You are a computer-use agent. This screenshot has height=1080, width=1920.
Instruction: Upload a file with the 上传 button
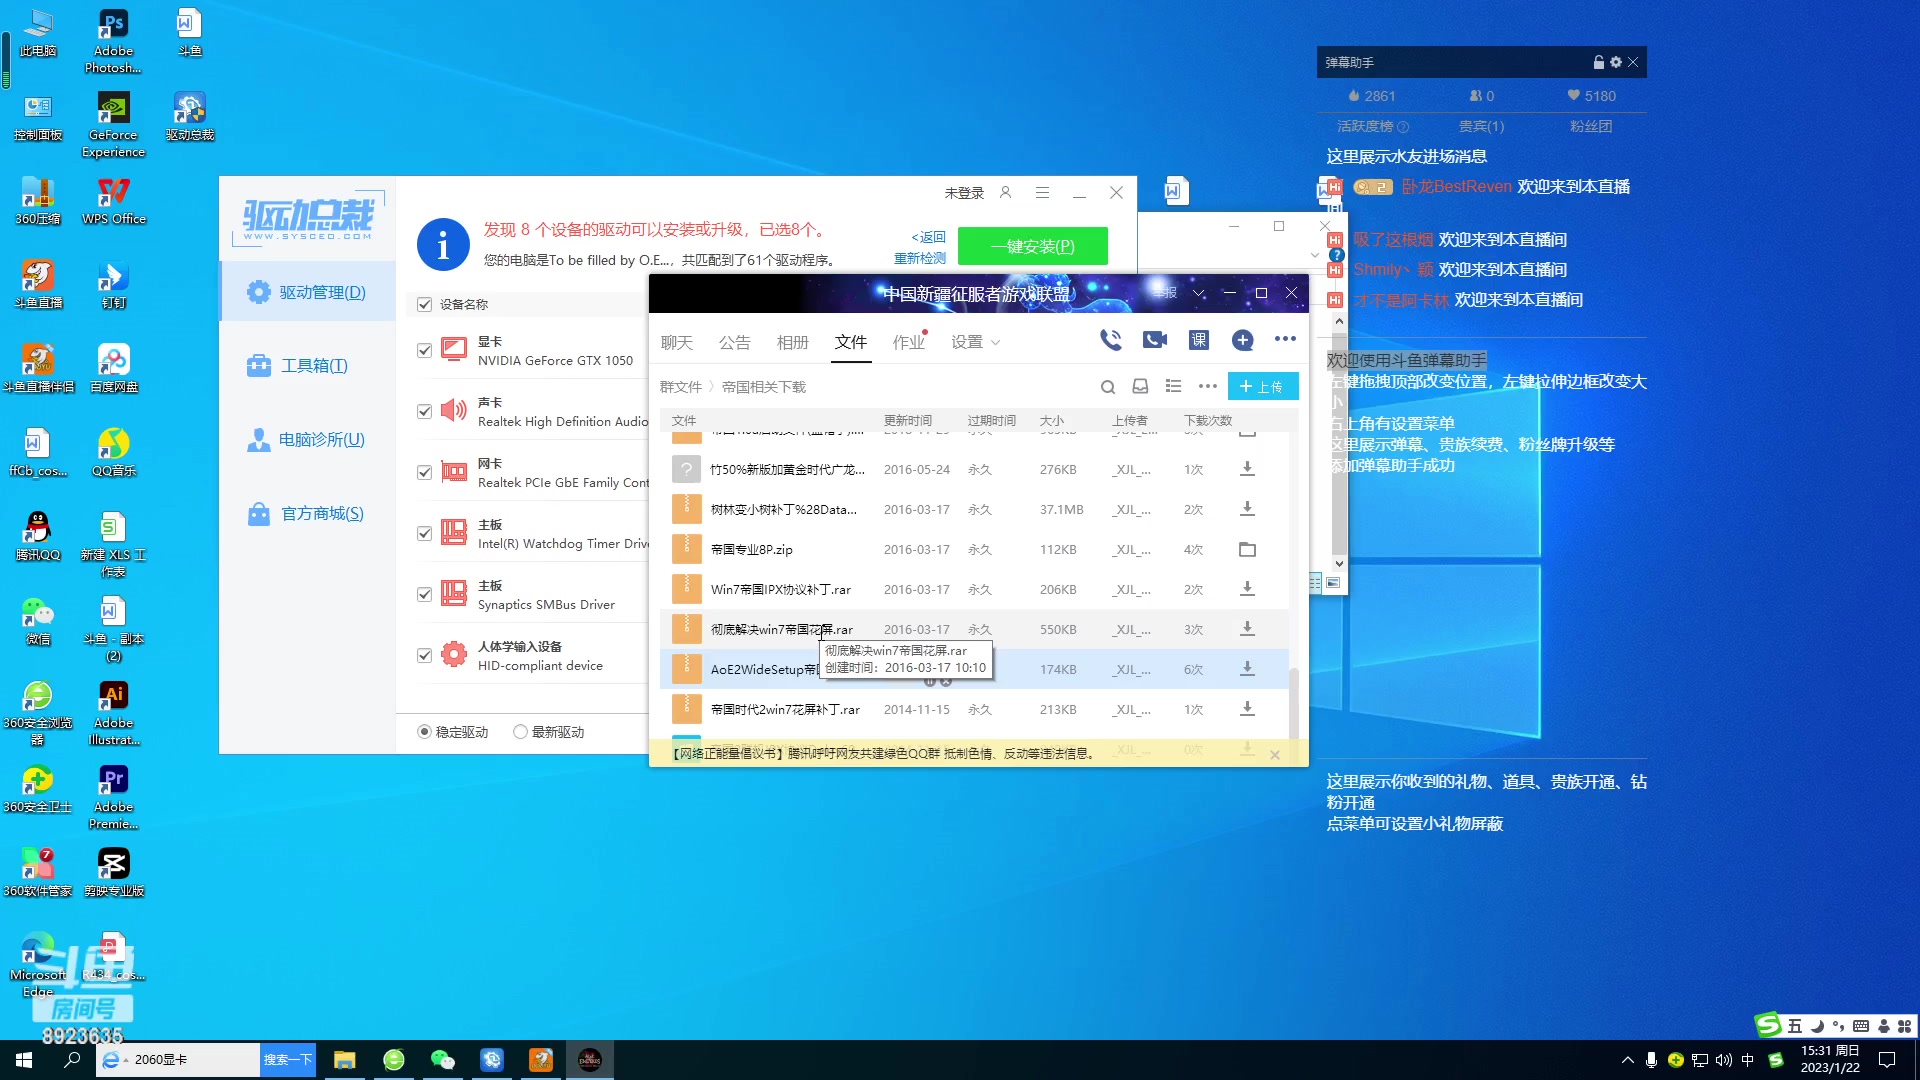tap(1262, 386)
